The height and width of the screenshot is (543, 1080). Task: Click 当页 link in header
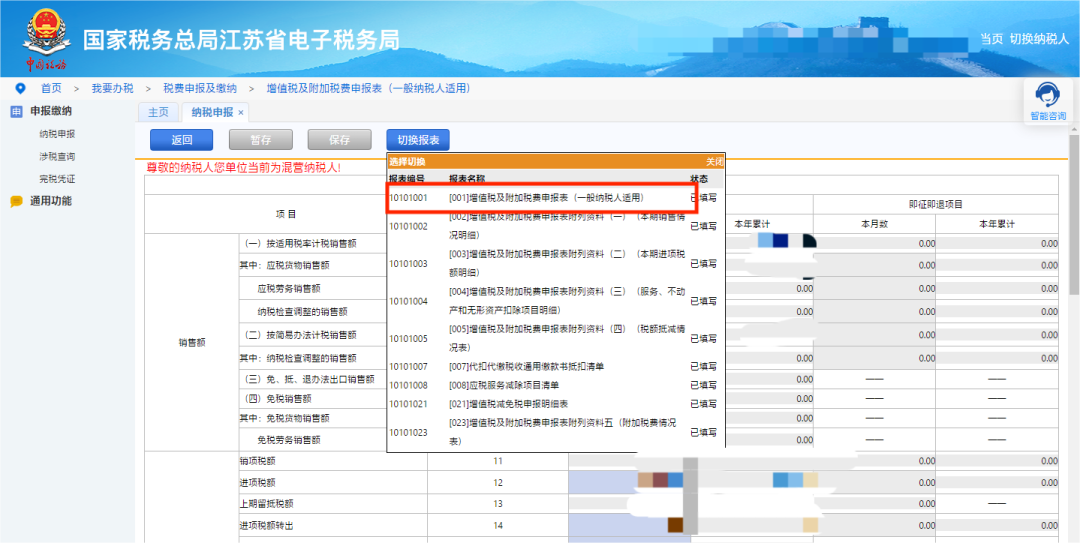[x=991, y=39]
